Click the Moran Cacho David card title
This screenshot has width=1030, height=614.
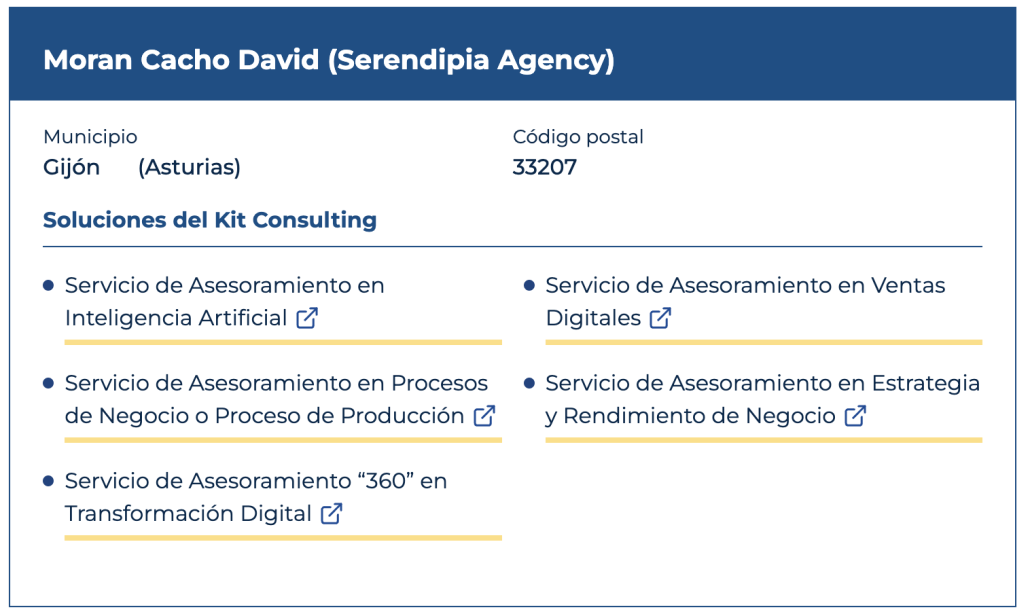(328, 60)
